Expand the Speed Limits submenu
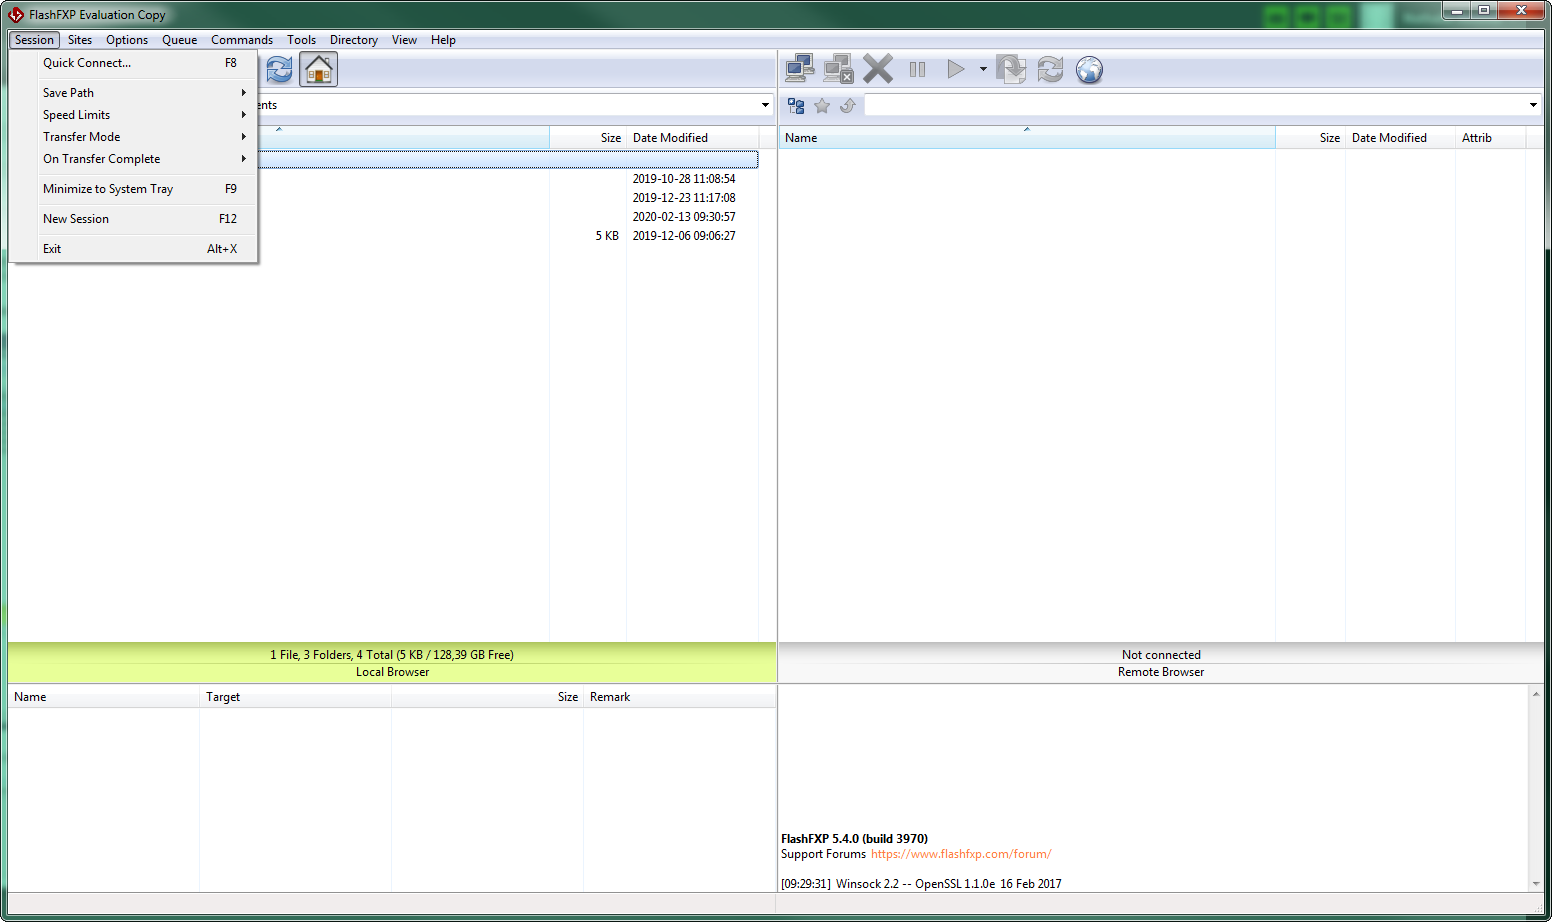Screen dimensions: 1552x922 click(133, 115)
